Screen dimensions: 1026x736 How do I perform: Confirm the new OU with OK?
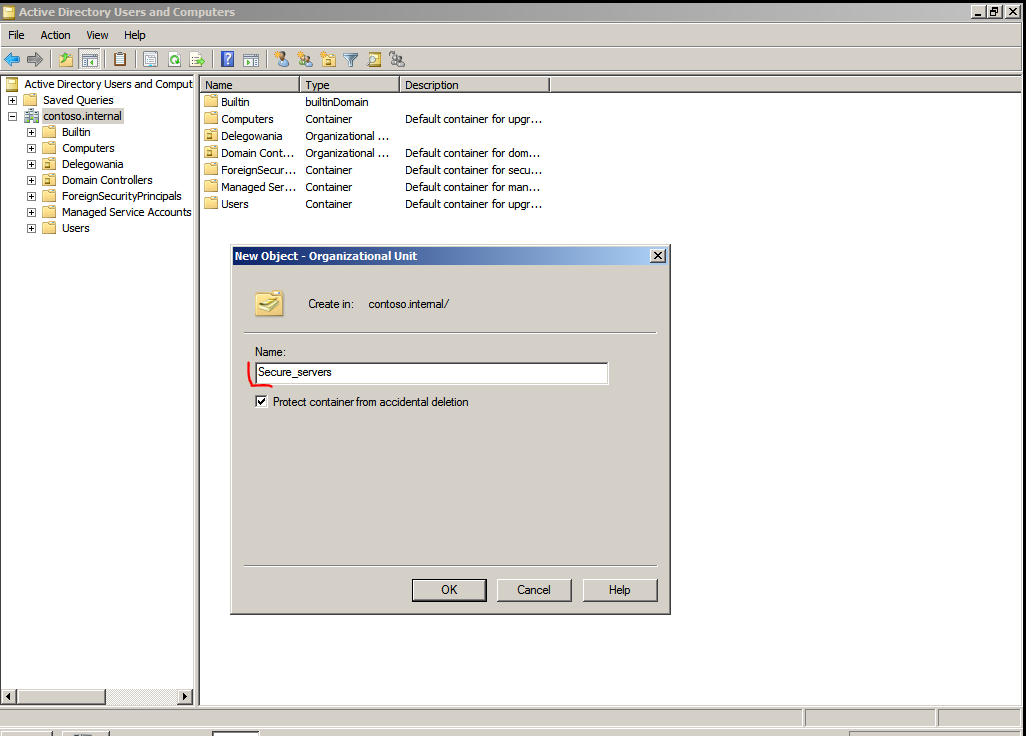449,590
